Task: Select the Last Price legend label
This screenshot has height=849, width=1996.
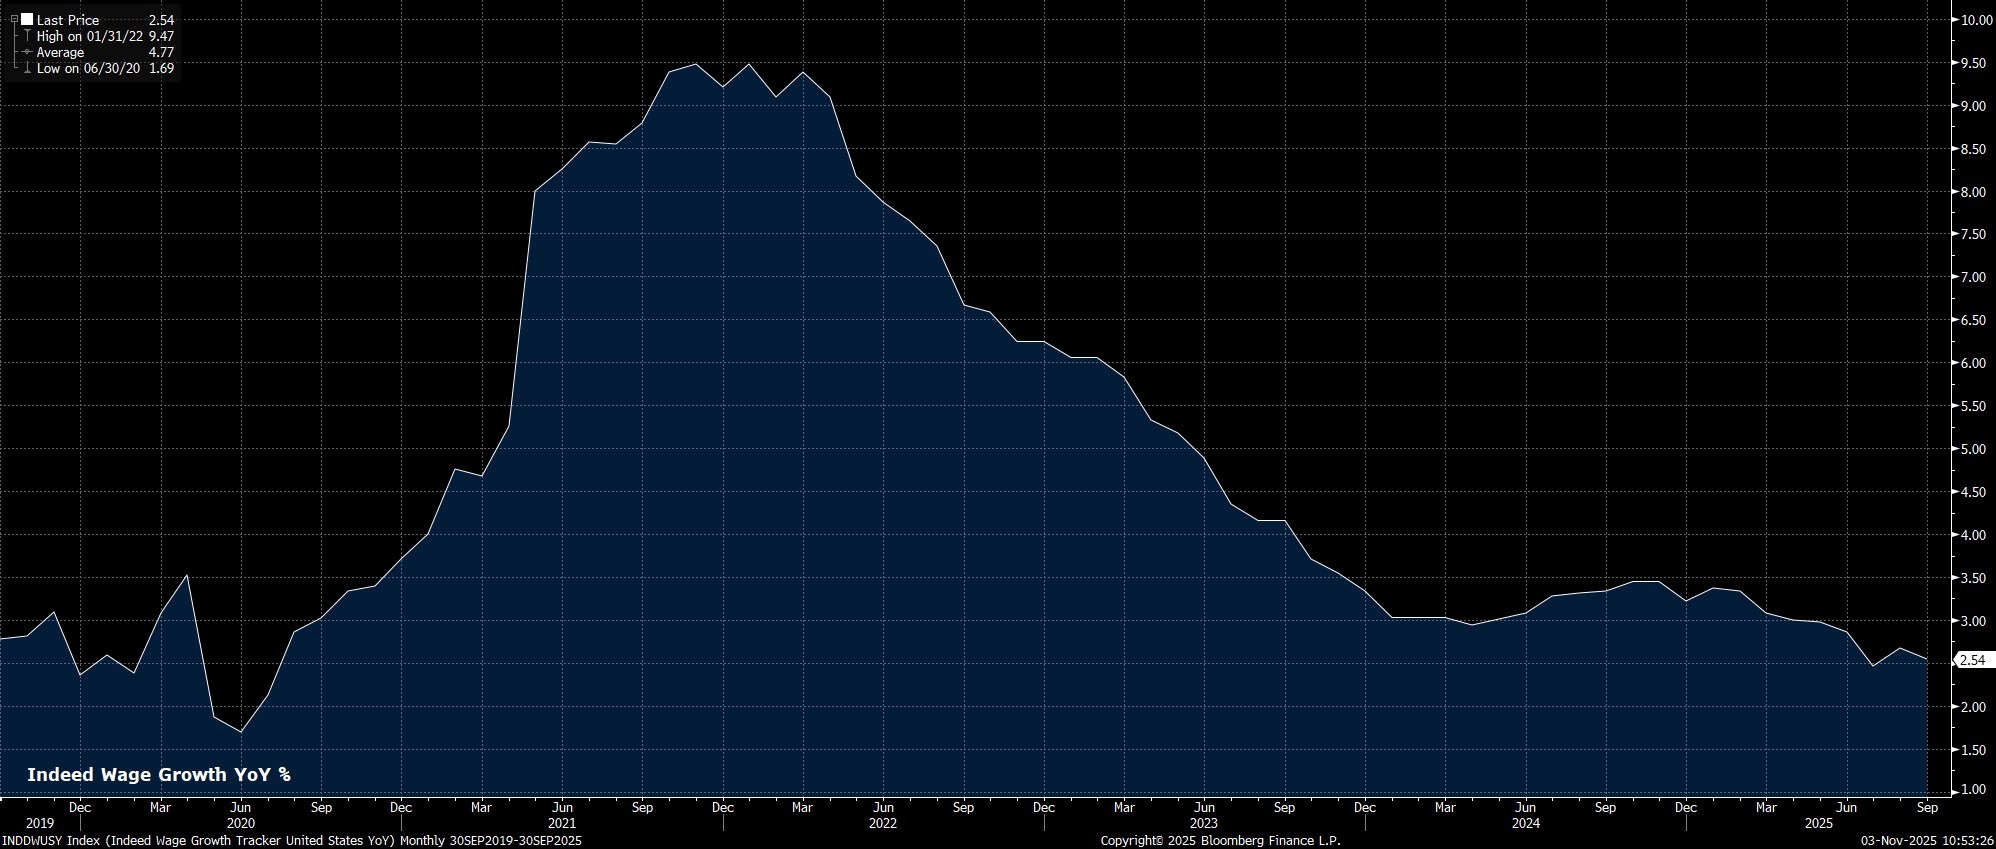Action: coord(68,20)
